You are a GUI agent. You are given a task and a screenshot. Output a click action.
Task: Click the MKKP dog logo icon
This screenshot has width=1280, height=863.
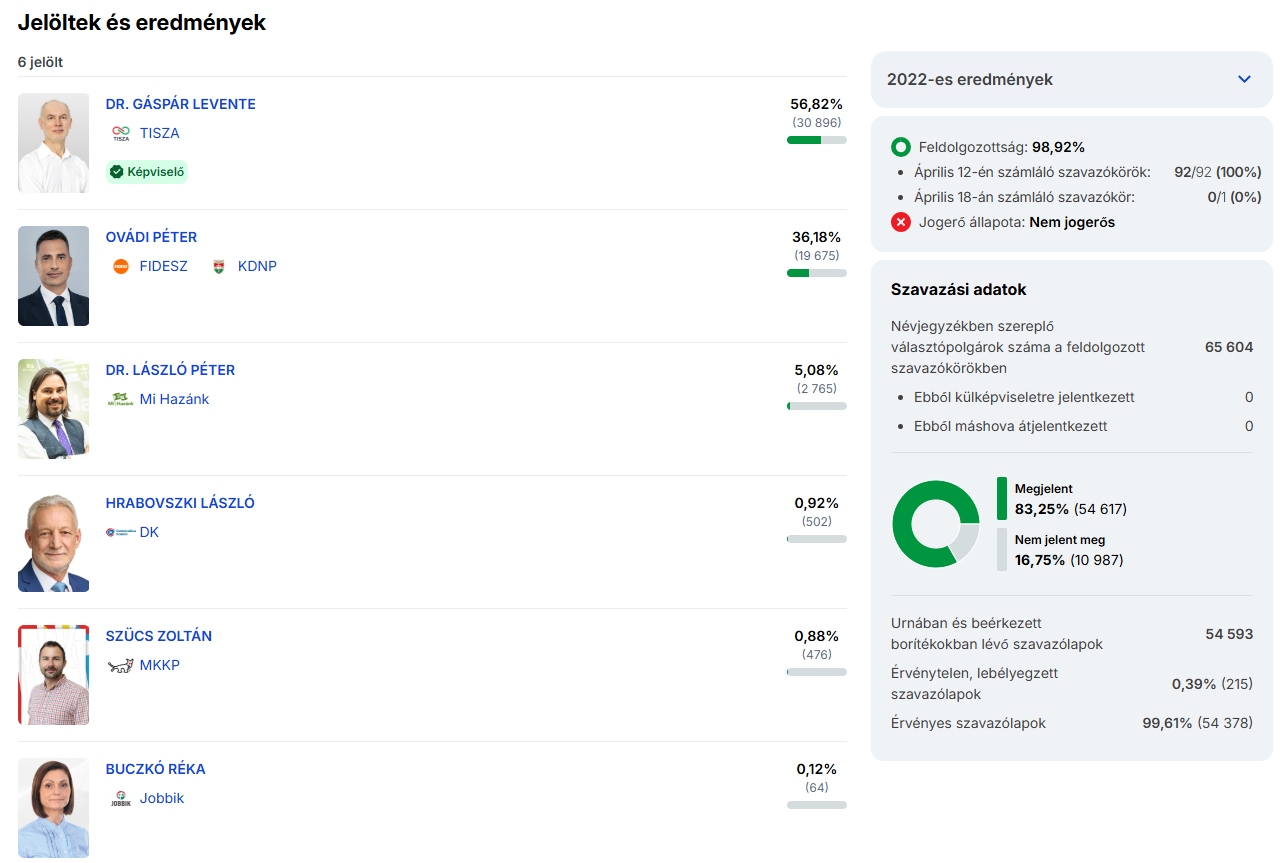tap(121, 665)
